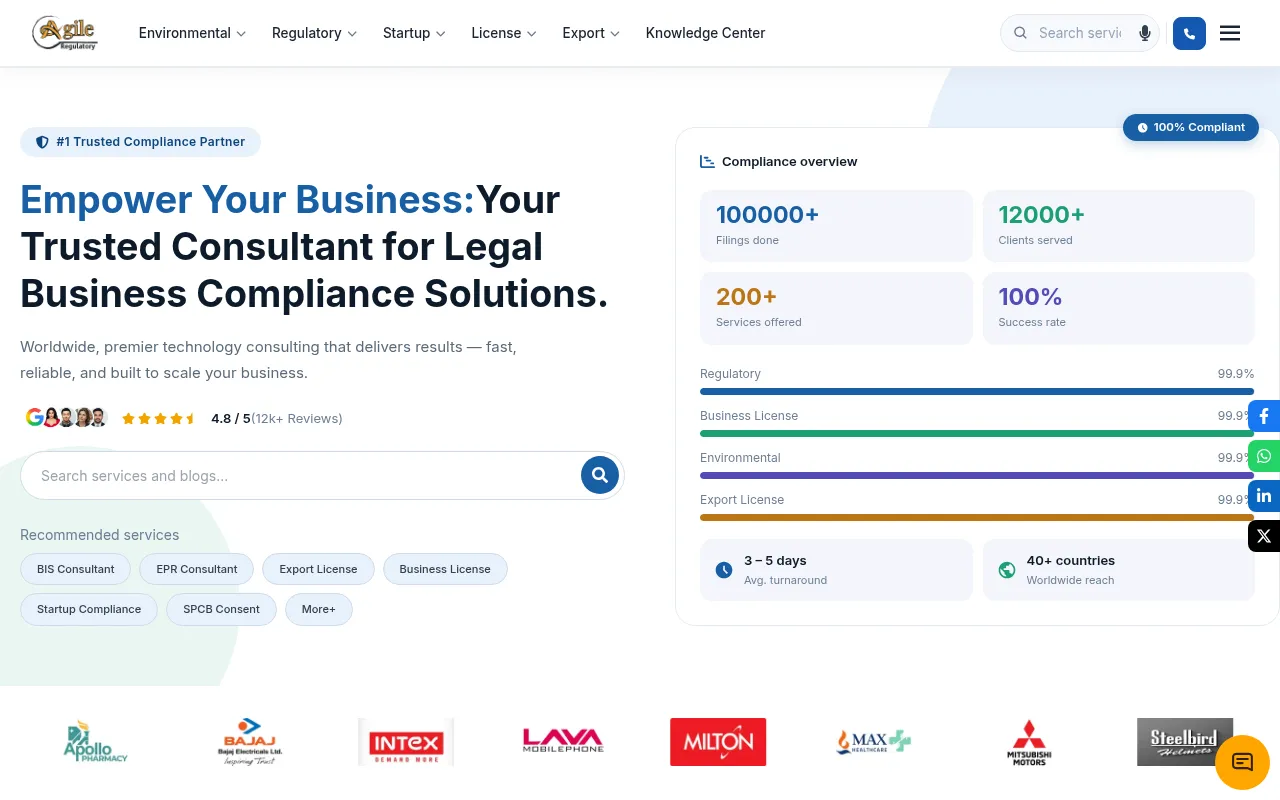Image resolution: width=1280 pixels, height=800 pixels.
Task: Click the star rating row
Action: coord(159,419)
